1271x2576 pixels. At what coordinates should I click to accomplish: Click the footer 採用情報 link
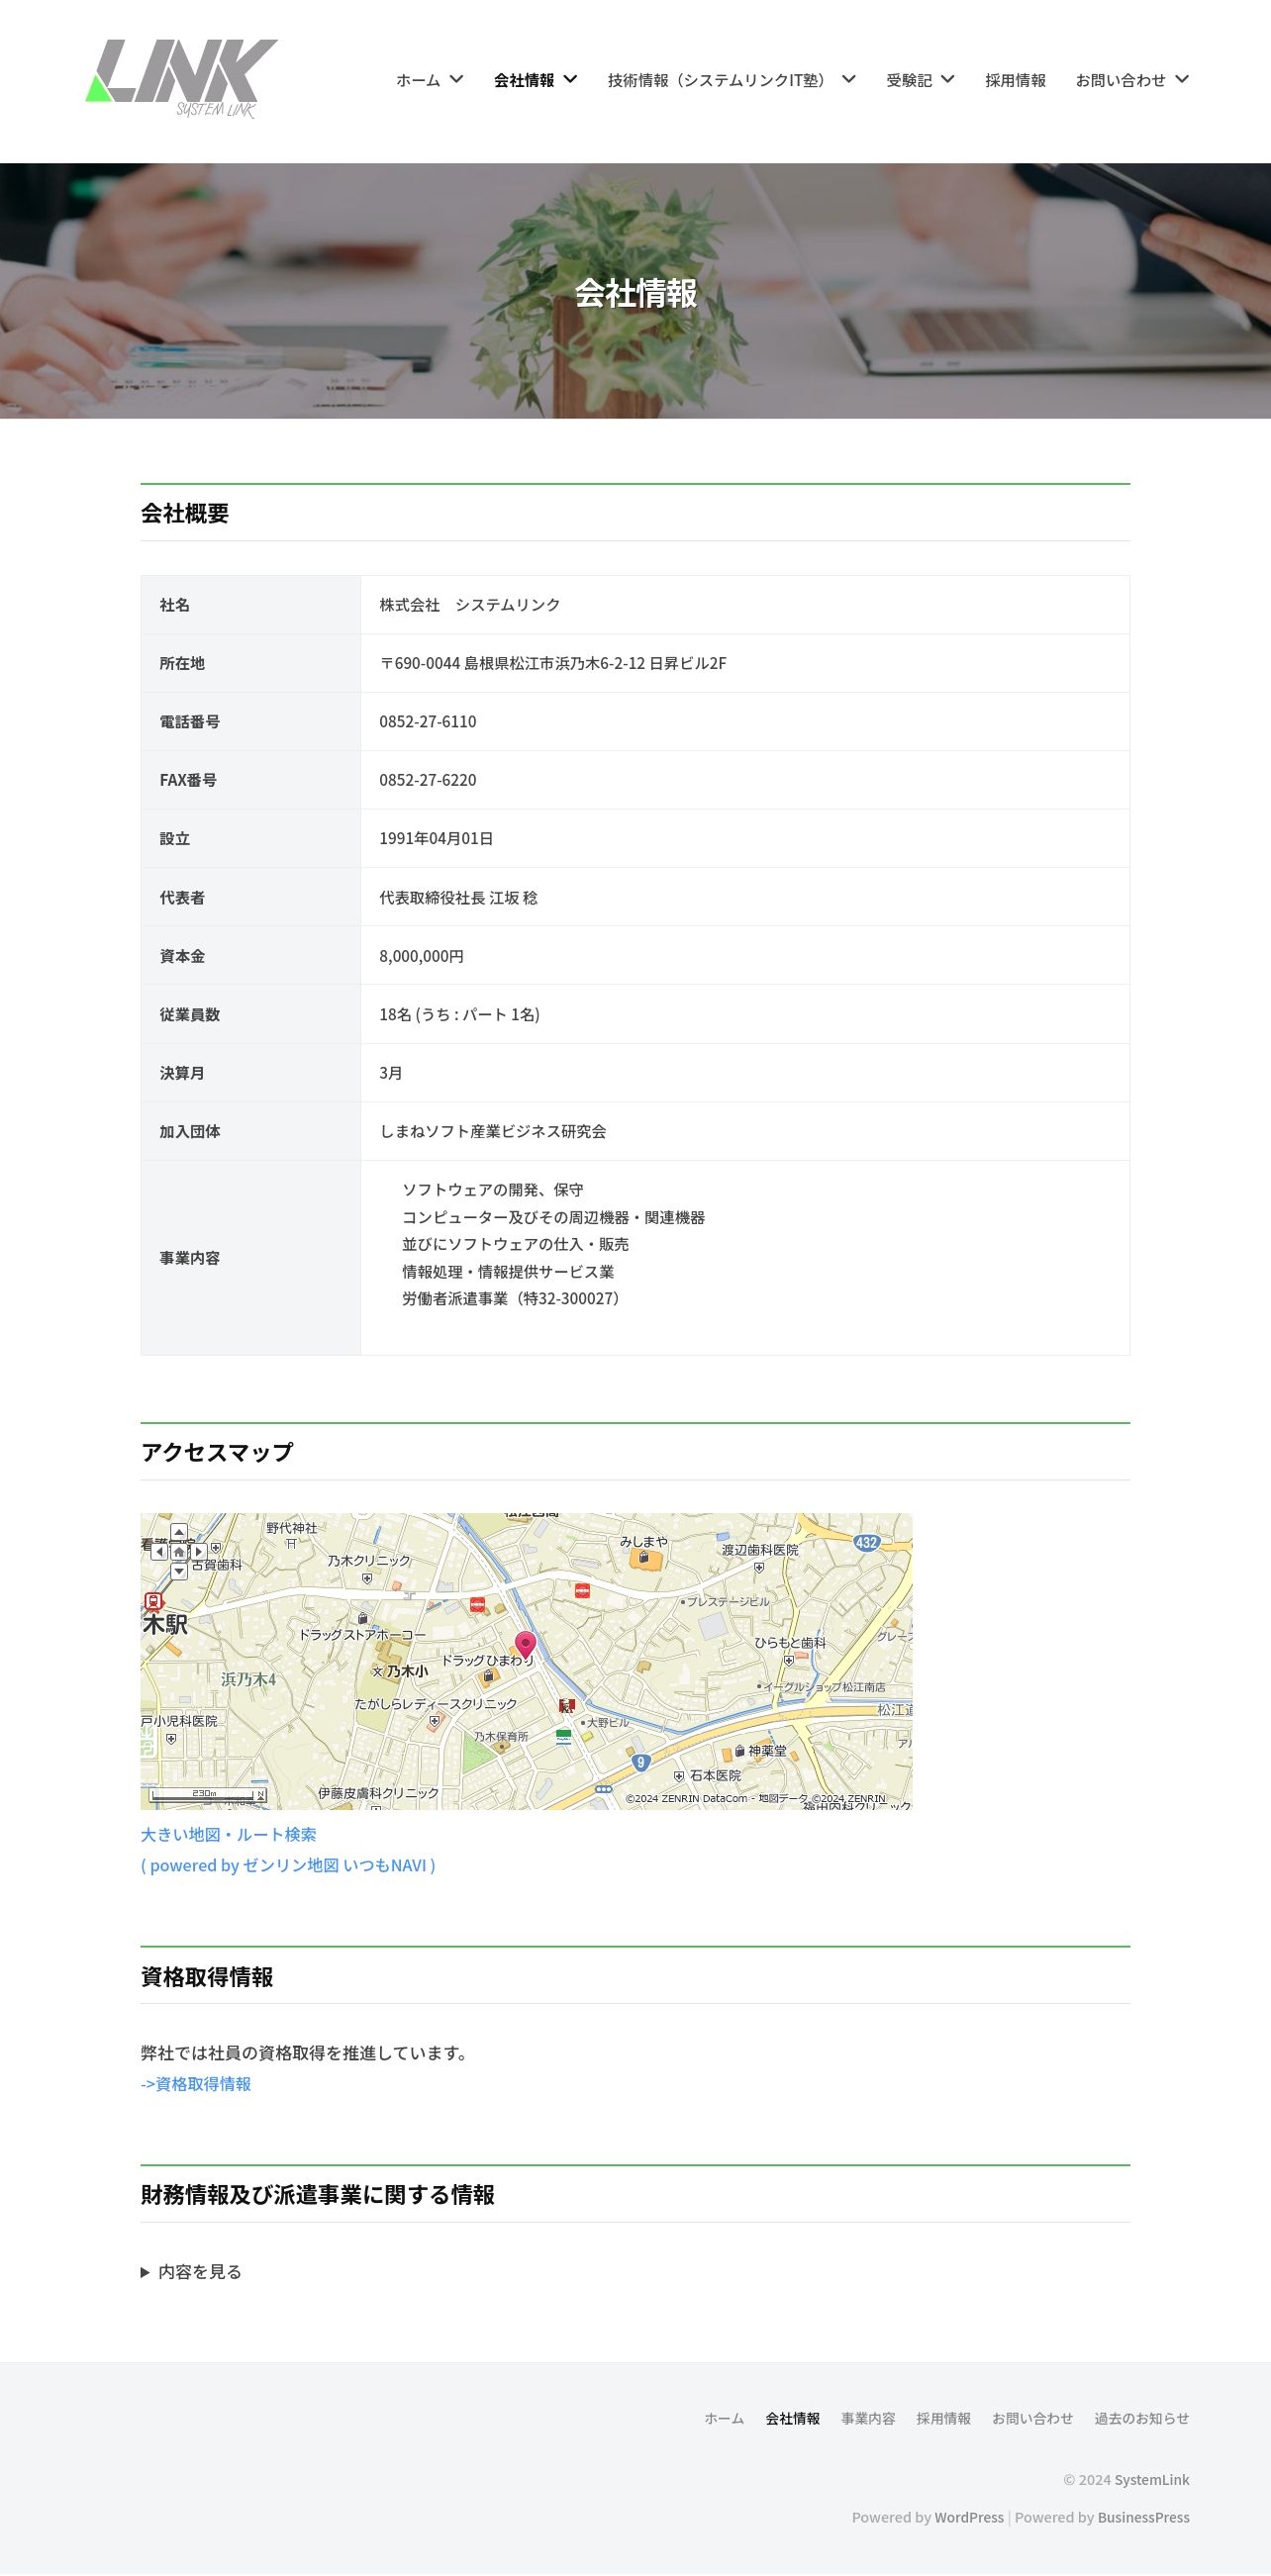click(944, 2418)
